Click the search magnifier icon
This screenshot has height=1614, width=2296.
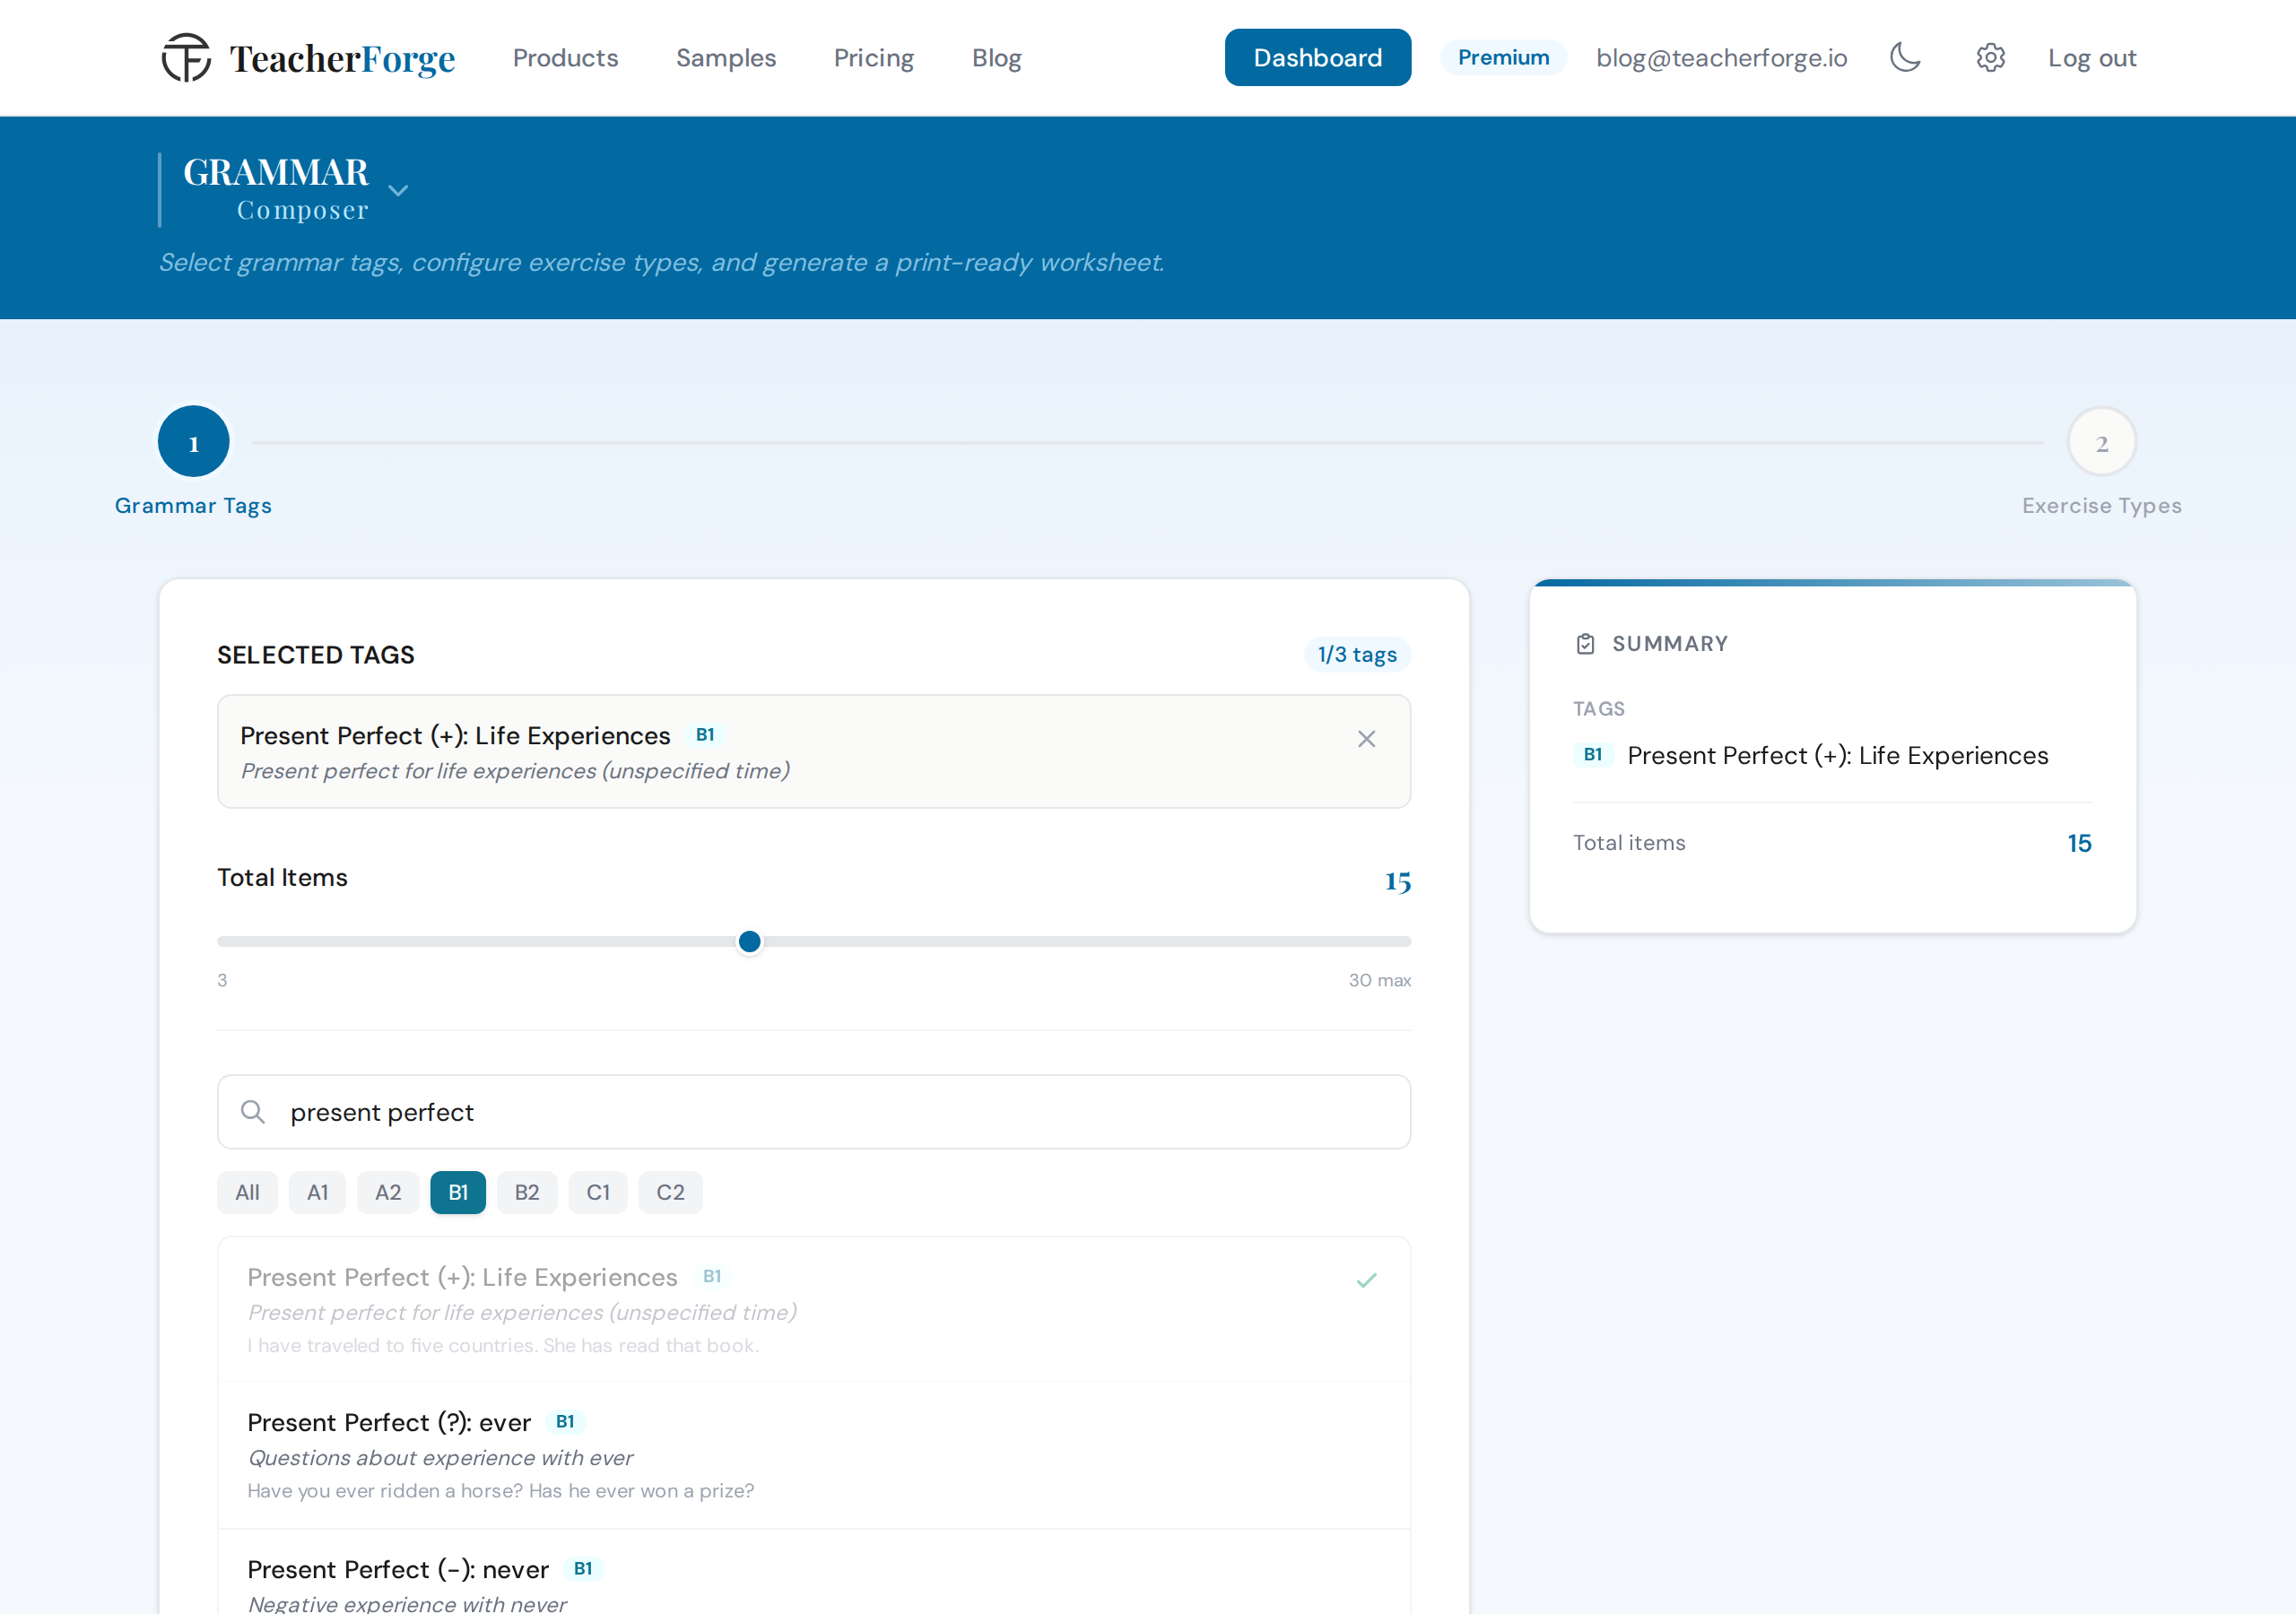pyautogui.click(x=253, y=1112)
